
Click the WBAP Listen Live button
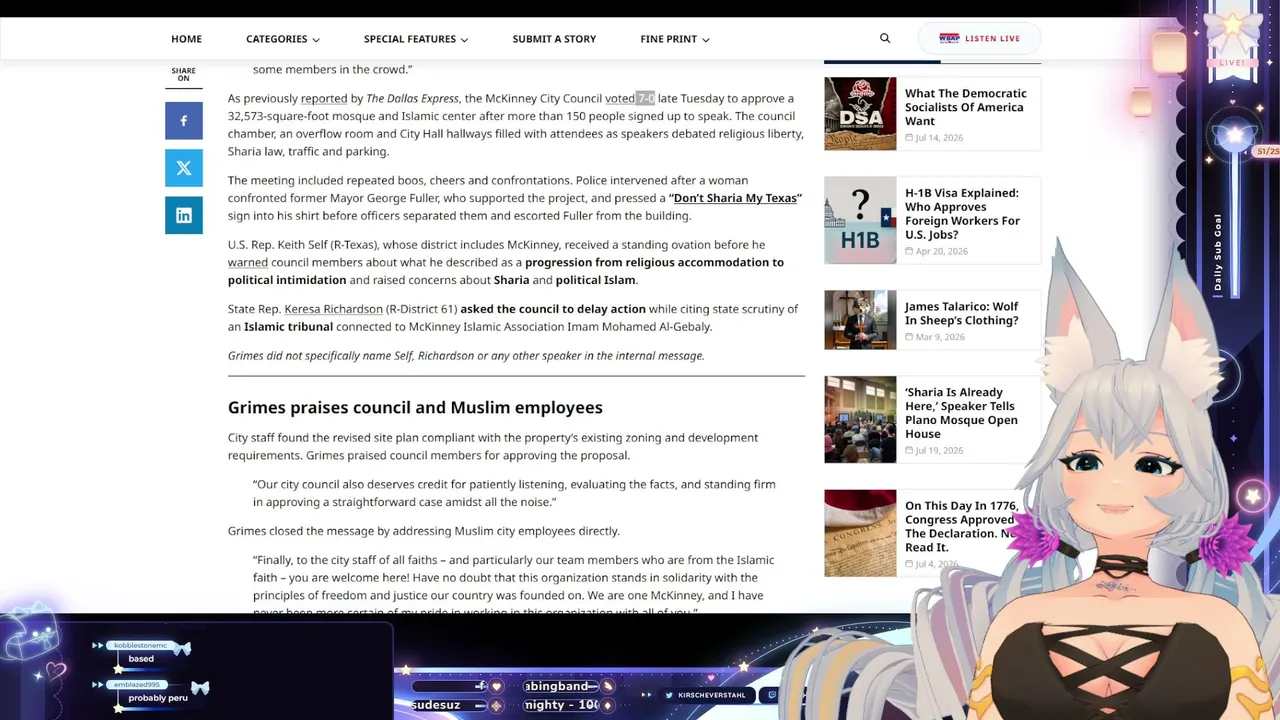click(979, 38)
